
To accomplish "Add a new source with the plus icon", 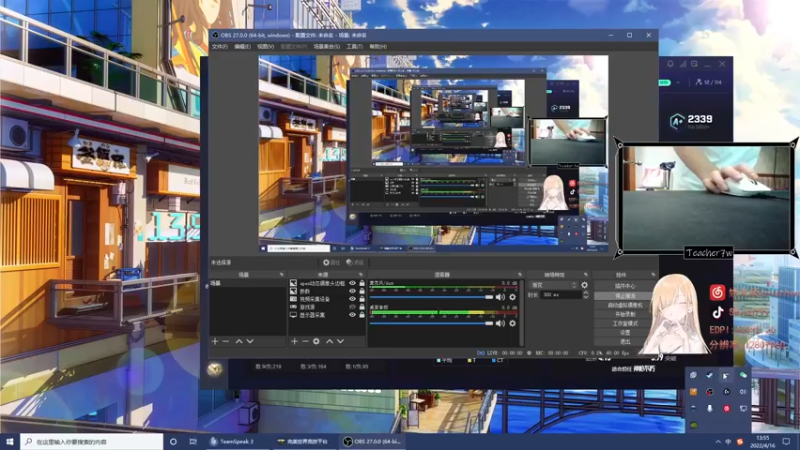I will tap(294, 341).
